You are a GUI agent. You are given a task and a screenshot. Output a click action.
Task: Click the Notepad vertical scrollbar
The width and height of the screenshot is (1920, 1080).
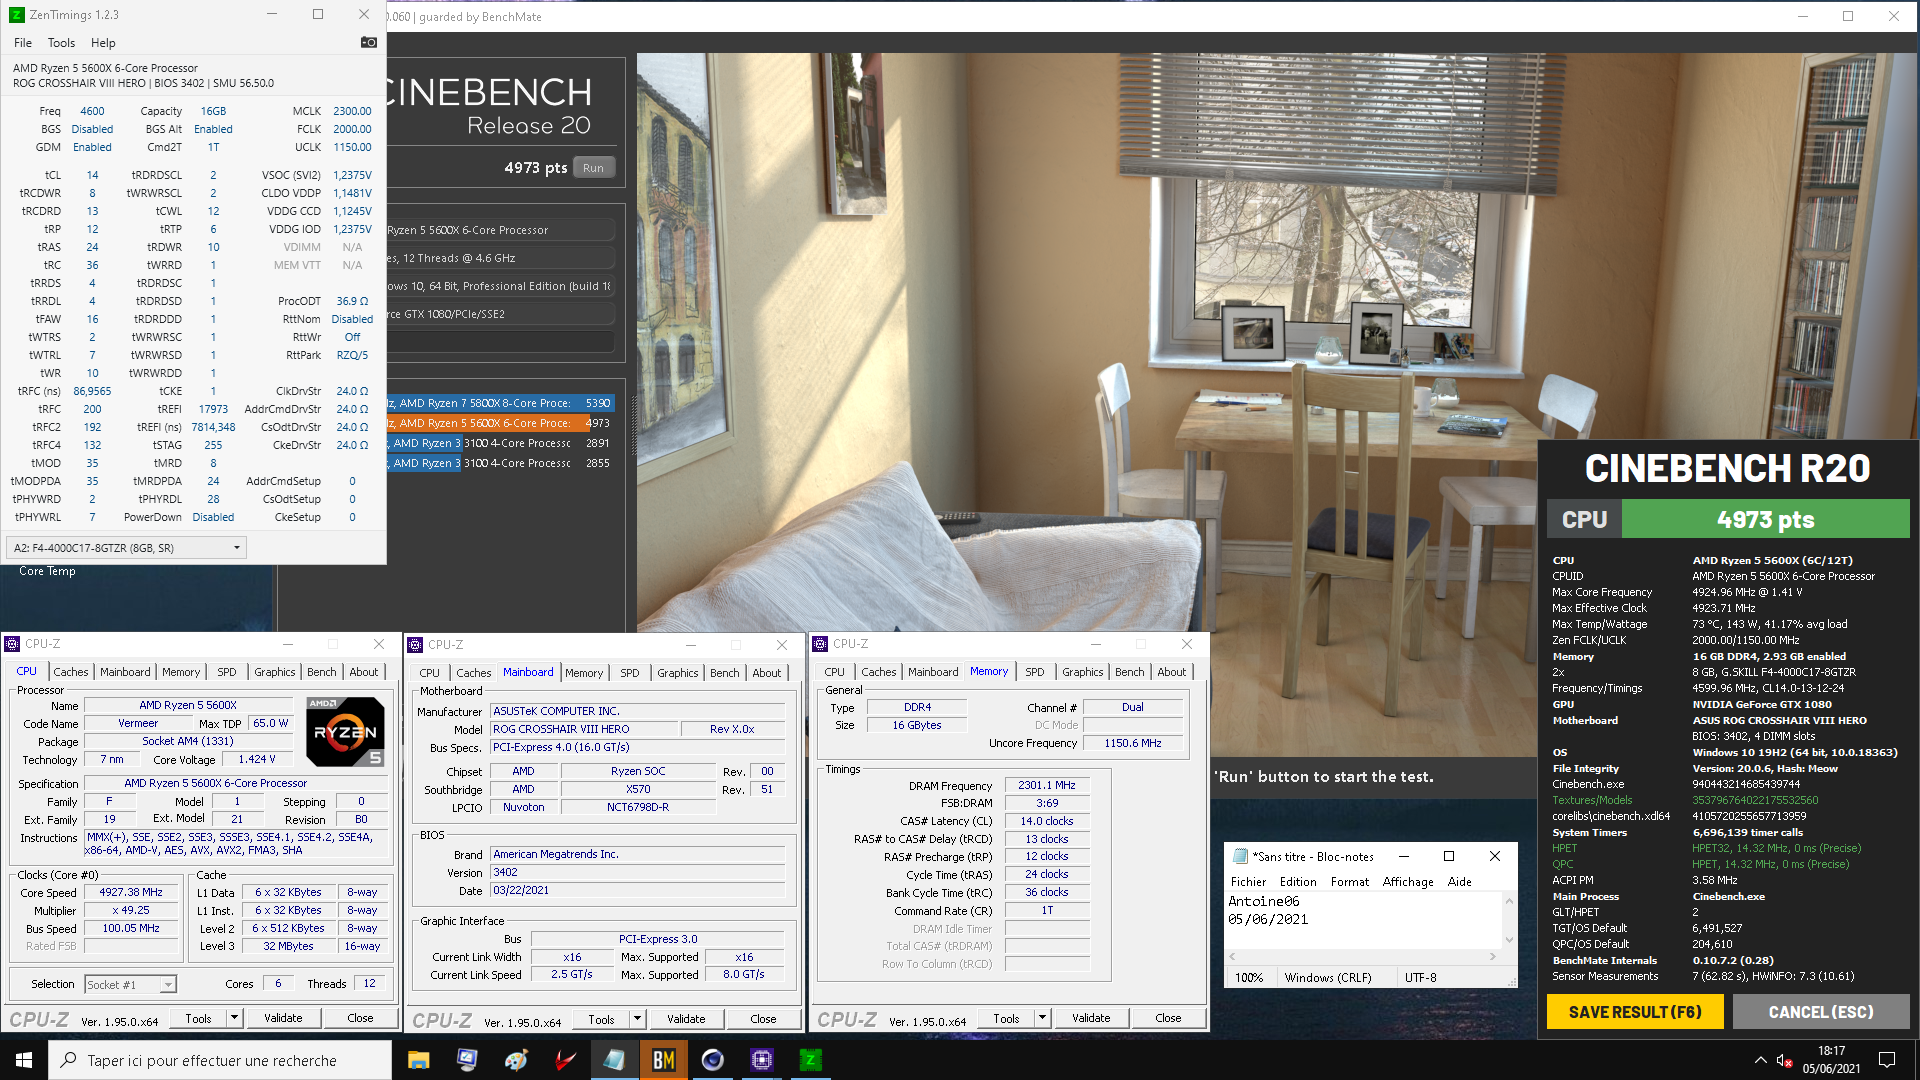tap(1509, 920)
